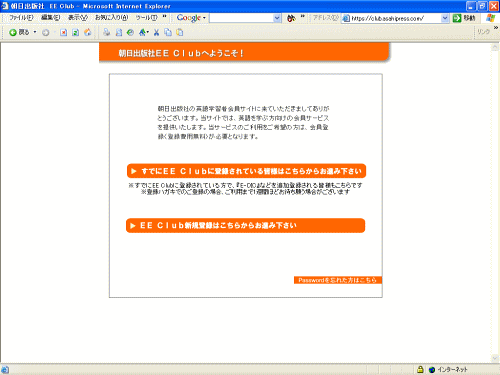
Task: Click the green 移動 Go button
Action: tap(464, 18)
